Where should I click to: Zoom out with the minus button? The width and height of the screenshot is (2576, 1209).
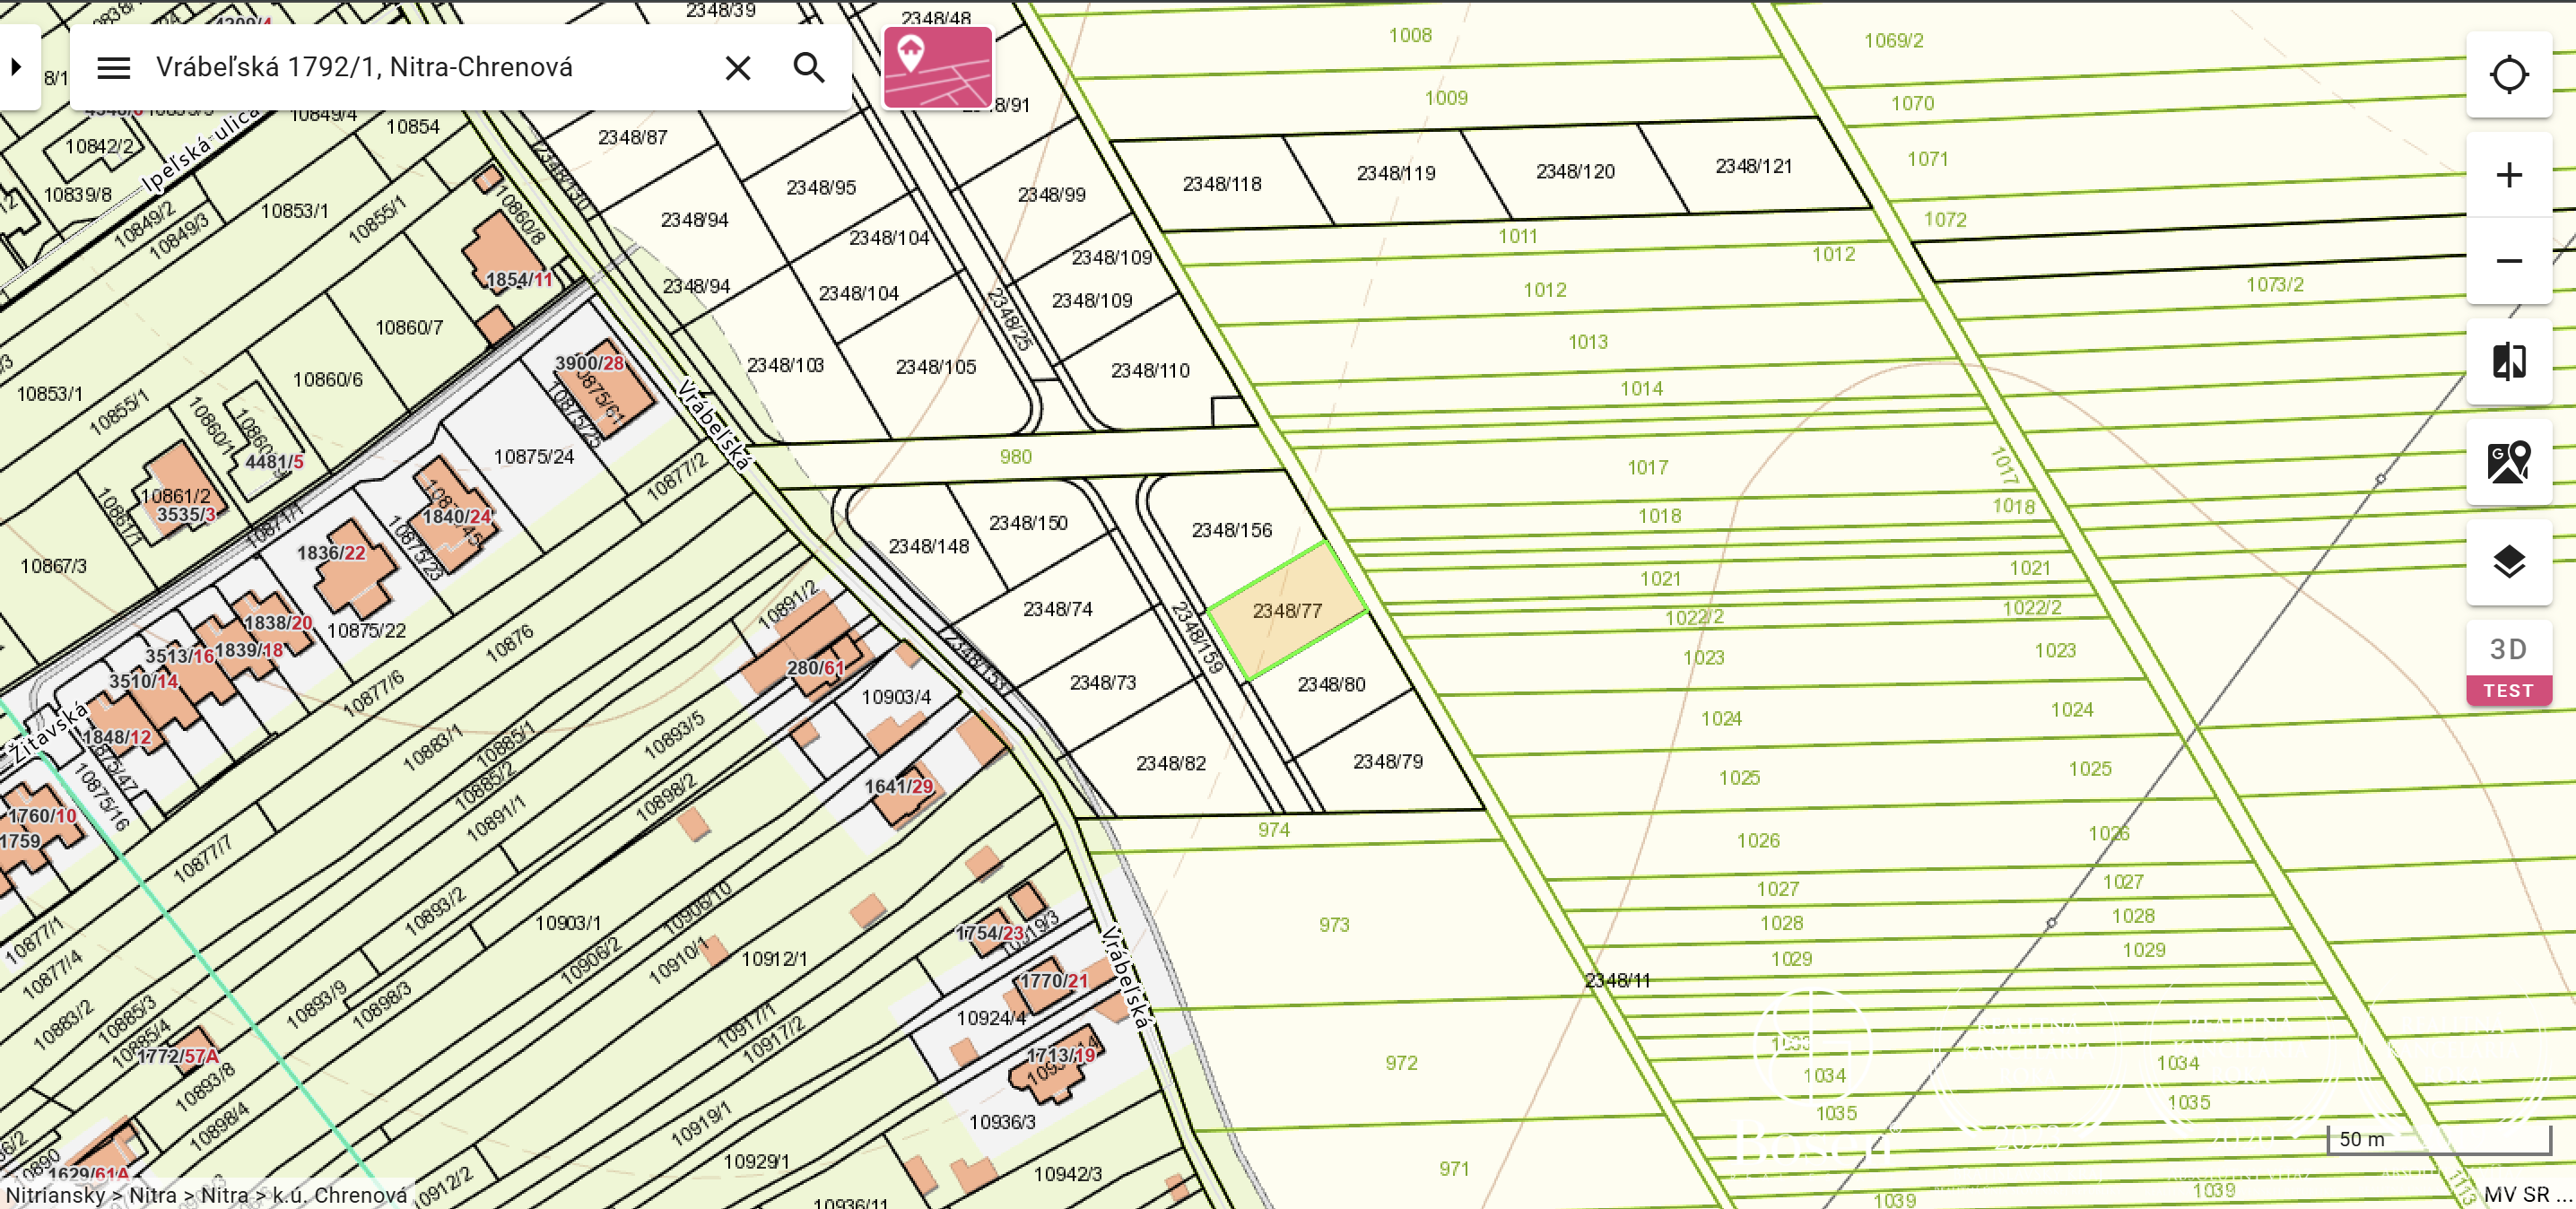pos(2508,262)
